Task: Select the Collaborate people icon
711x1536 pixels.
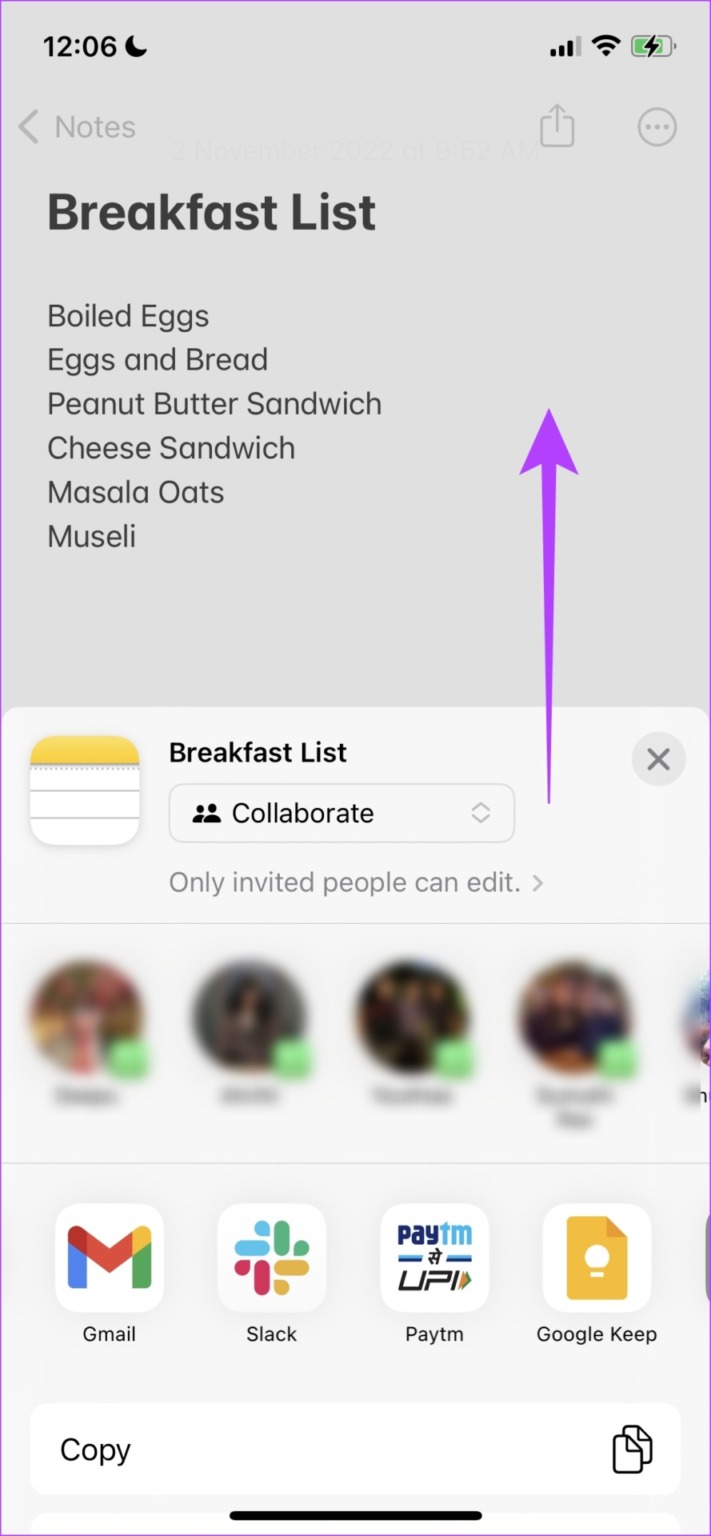Action: click(208, 813)
